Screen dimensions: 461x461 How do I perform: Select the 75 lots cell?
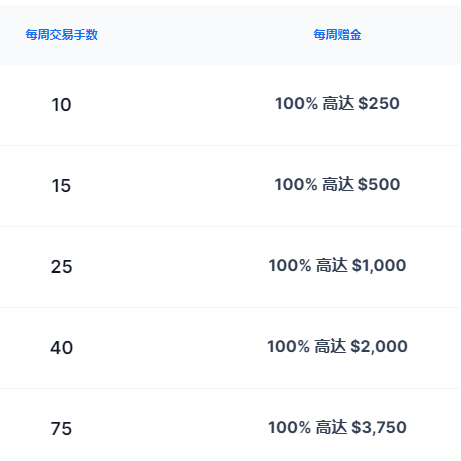61,429
